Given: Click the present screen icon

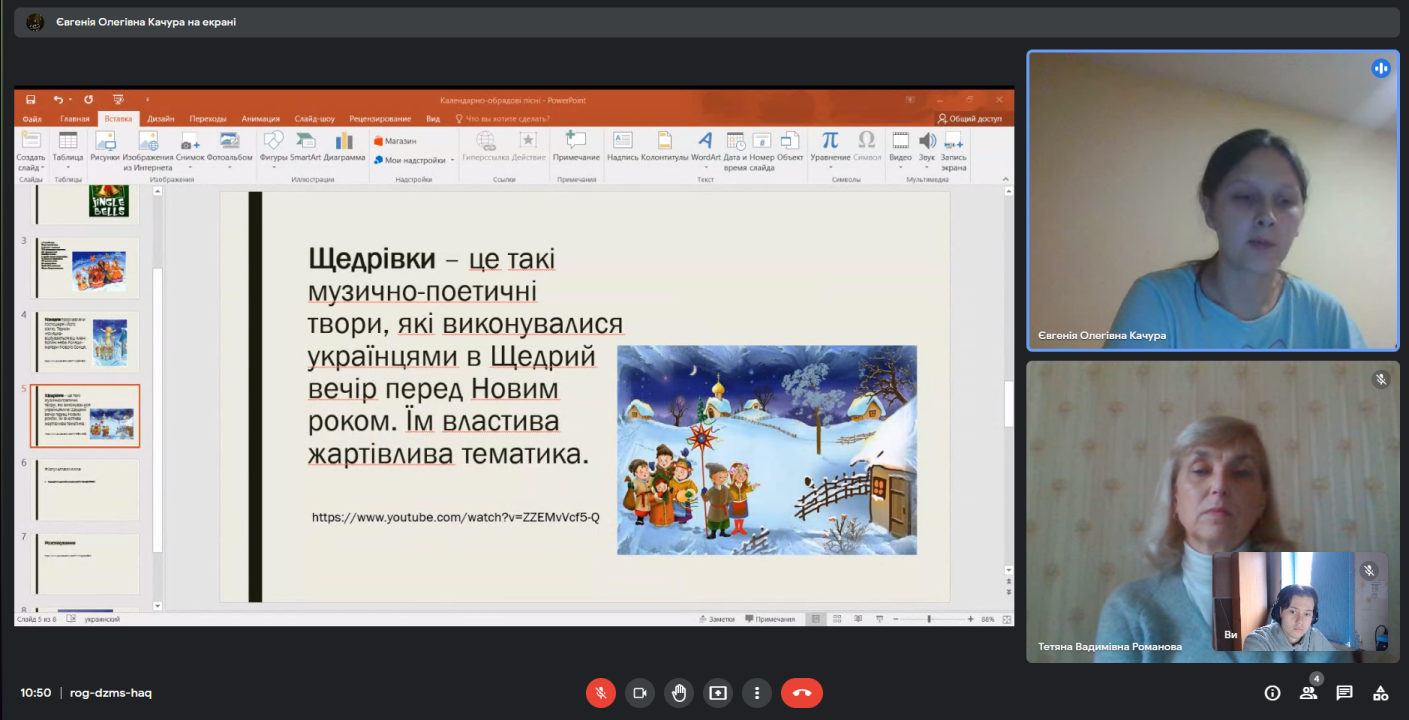Looking at the screenshot, I should 718,693.
